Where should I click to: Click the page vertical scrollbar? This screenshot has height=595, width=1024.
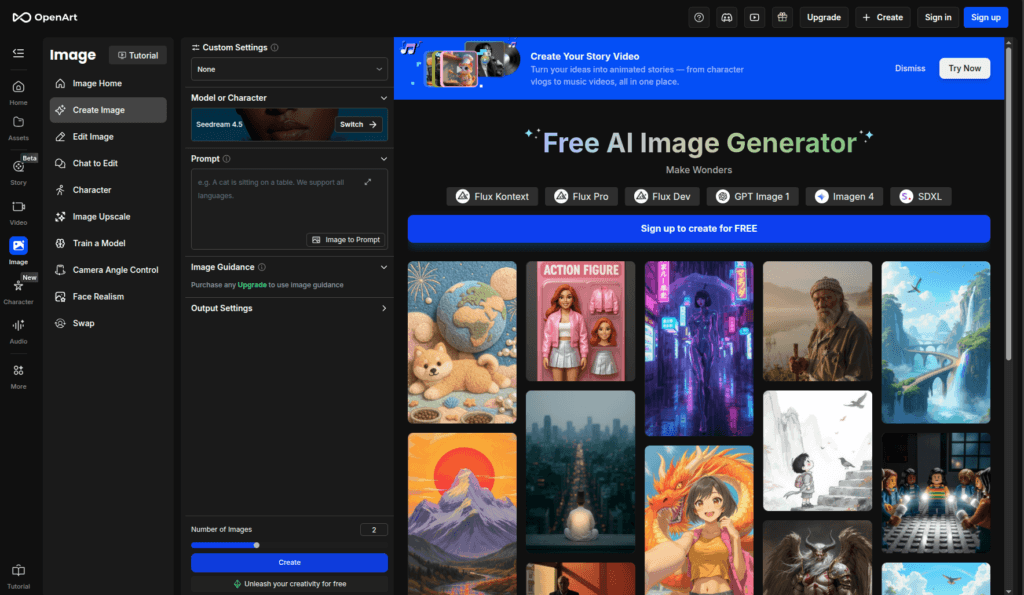tap(1008, 202)
